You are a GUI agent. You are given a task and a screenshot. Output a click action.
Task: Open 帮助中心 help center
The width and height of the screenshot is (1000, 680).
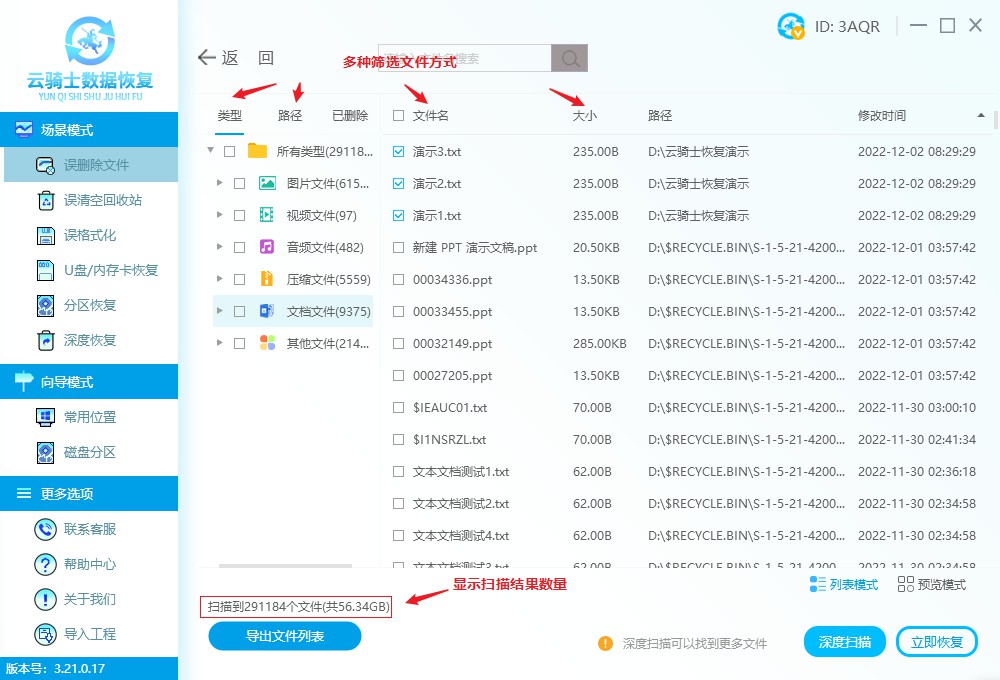tap(45, 564)
